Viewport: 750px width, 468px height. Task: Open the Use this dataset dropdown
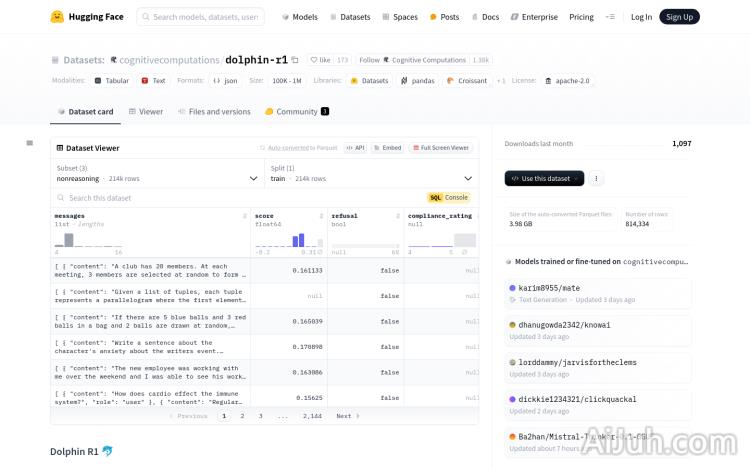point(544,179)
